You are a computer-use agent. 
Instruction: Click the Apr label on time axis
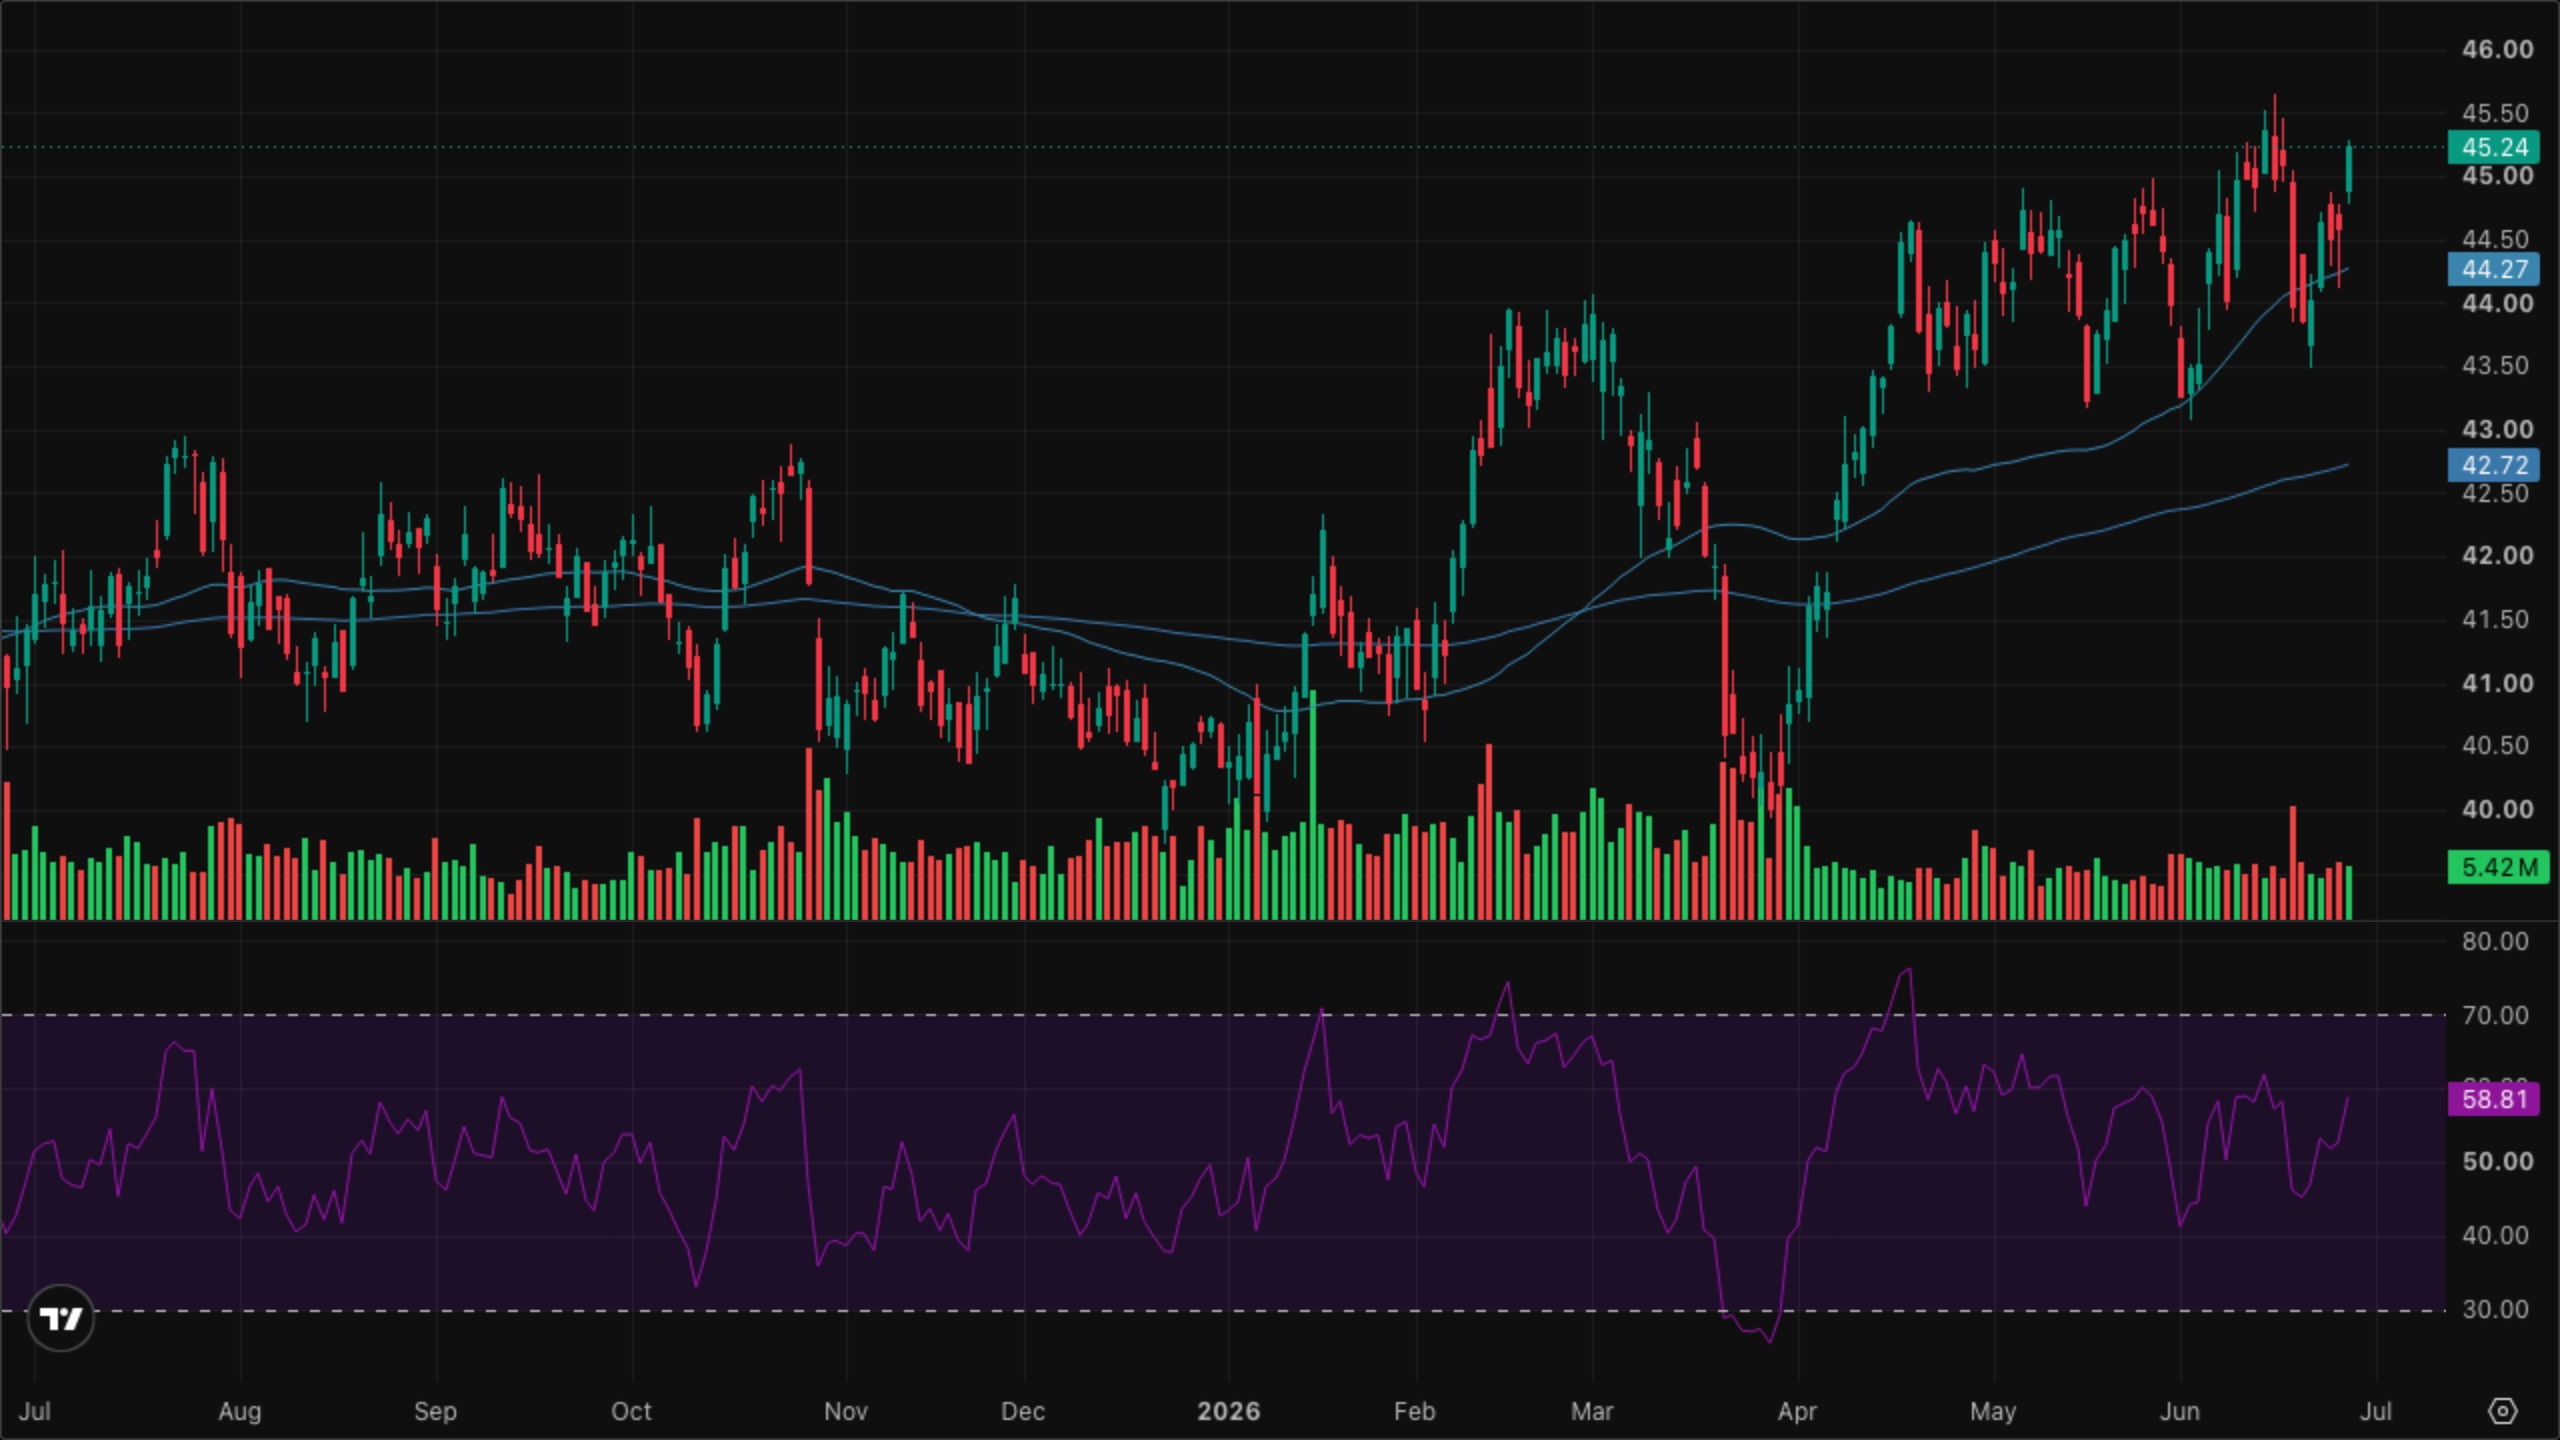[1797, 1411]
